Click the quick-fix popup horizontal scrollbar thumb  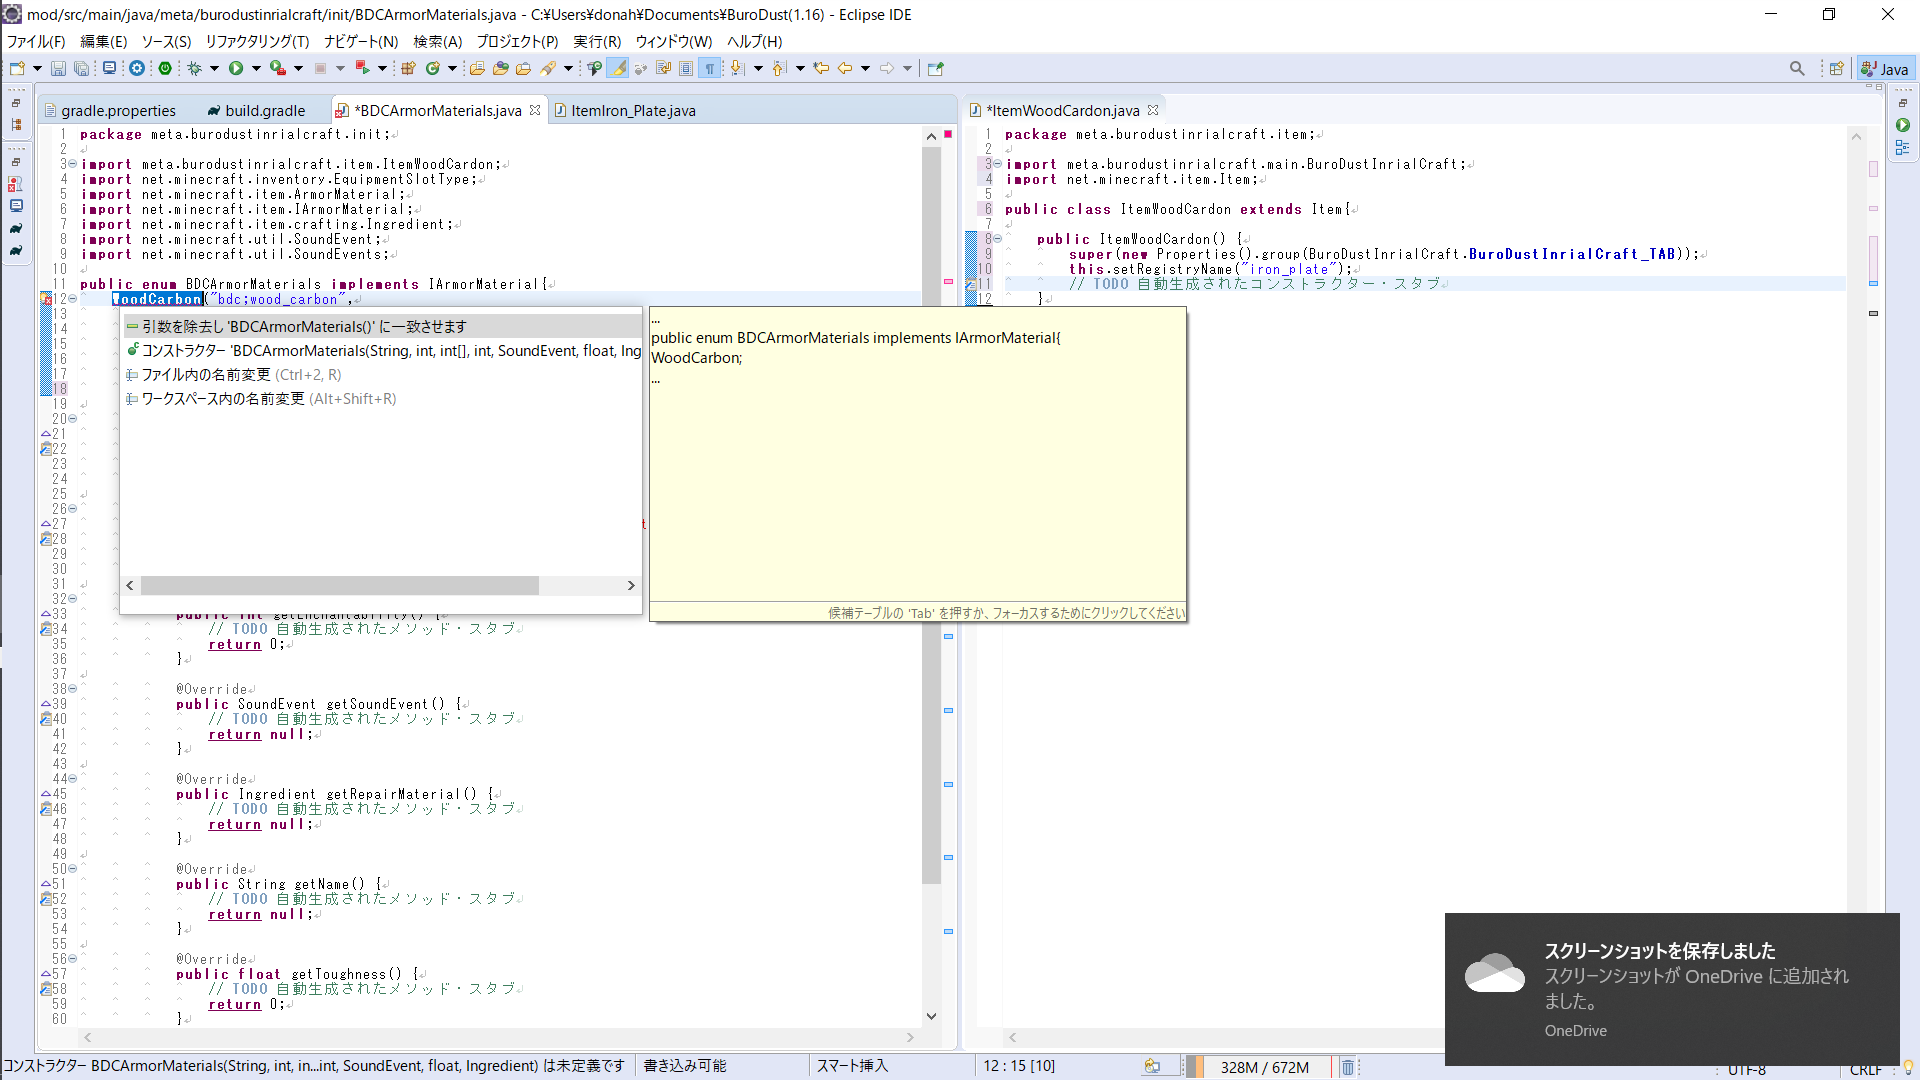coord(339,585)
